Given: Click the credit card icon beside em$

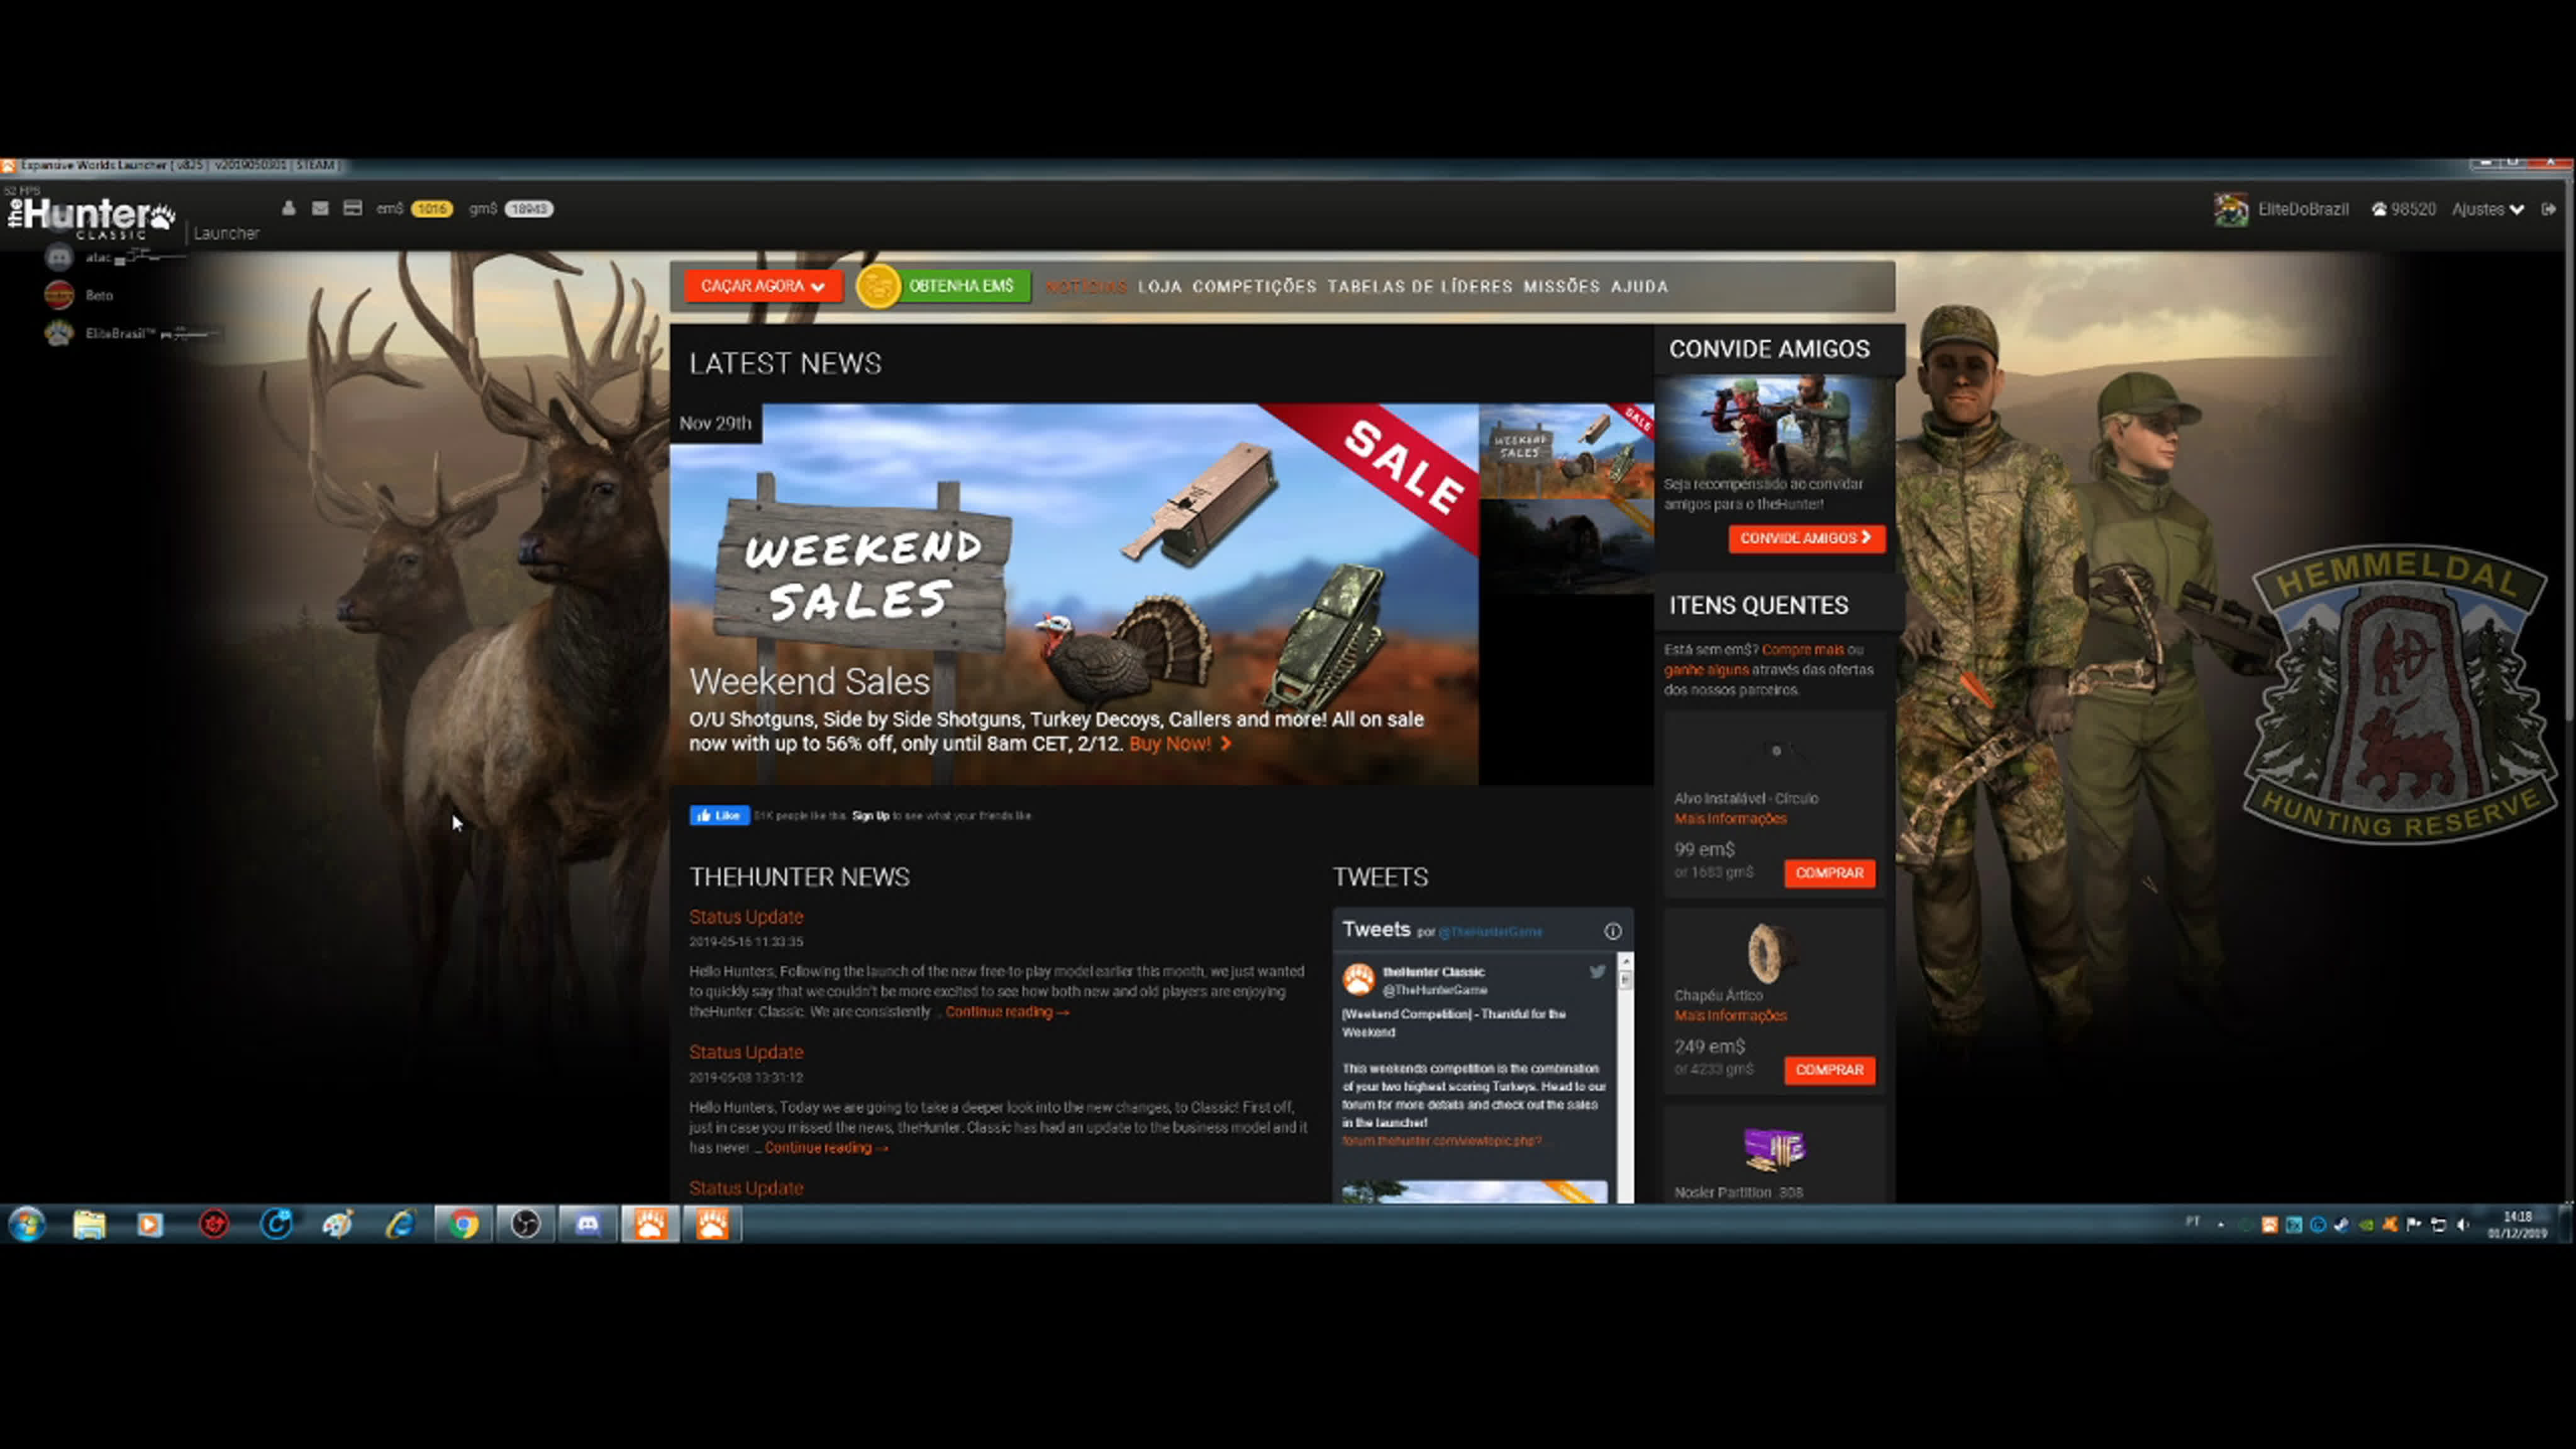Looking at the screenshot, I should coord(352,209).
